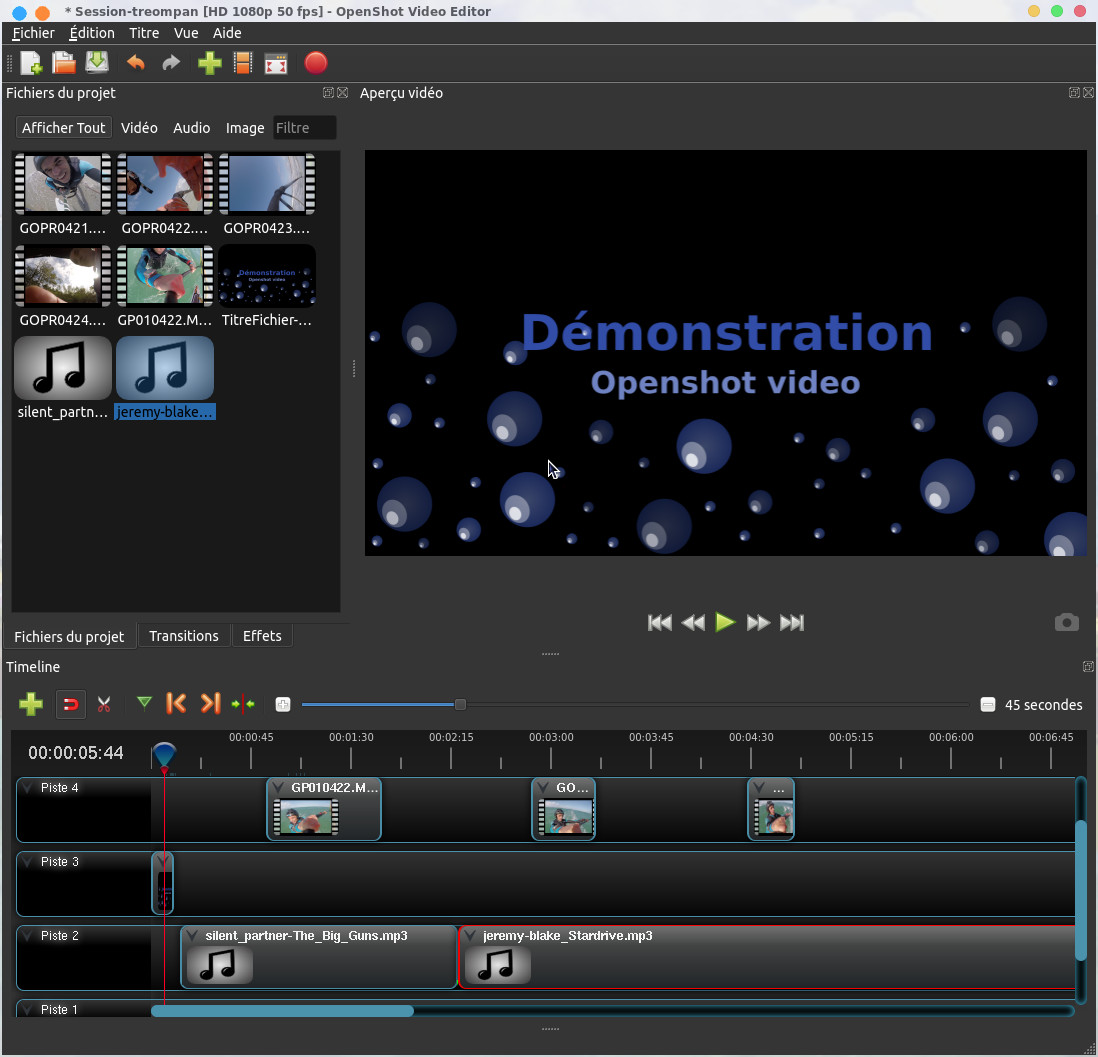Click the red Export Video record button

click(315, 63)
